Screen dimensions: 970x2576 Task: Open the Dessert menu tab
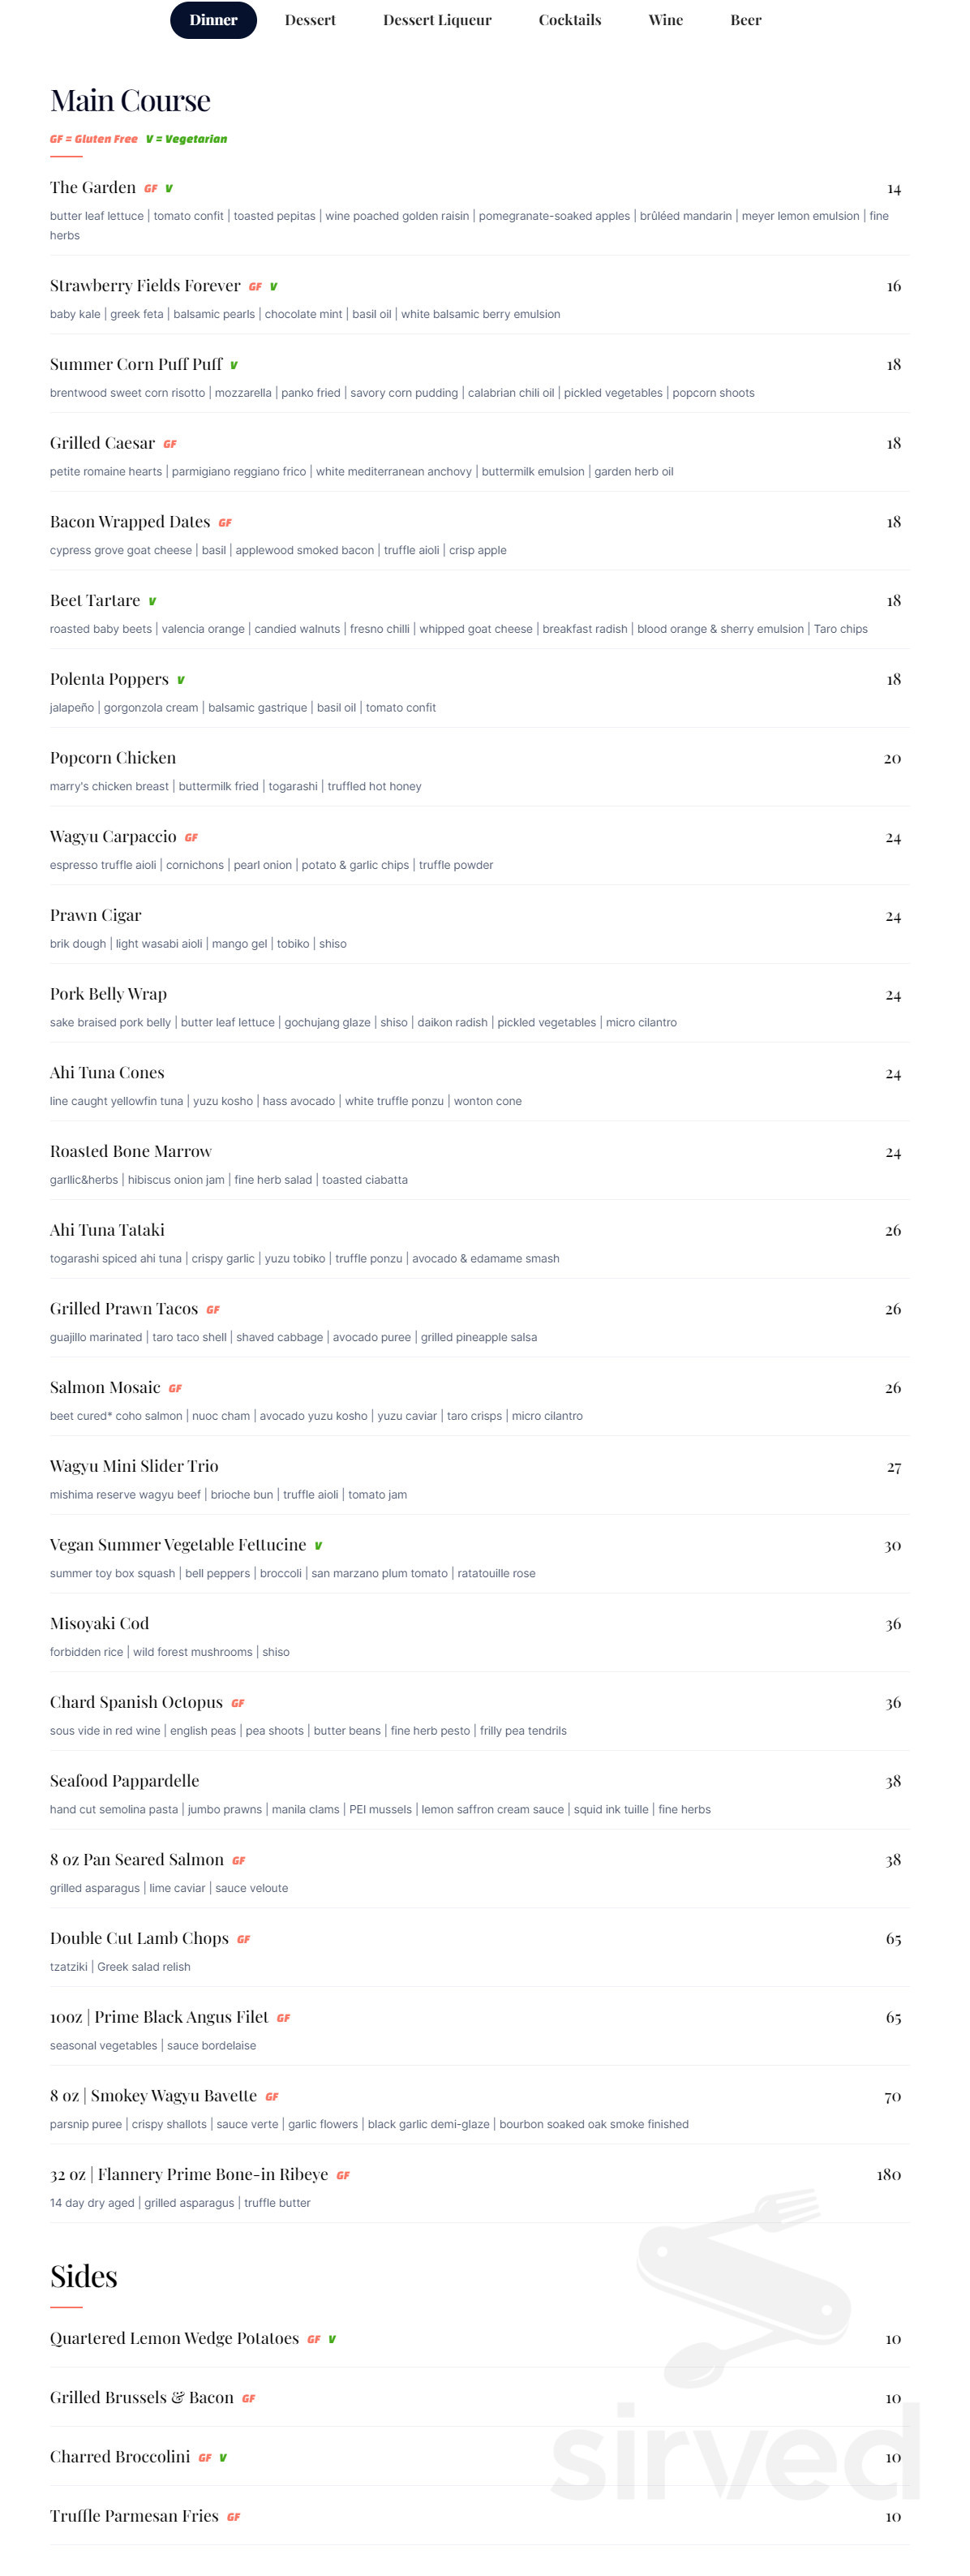pos(310,20)
